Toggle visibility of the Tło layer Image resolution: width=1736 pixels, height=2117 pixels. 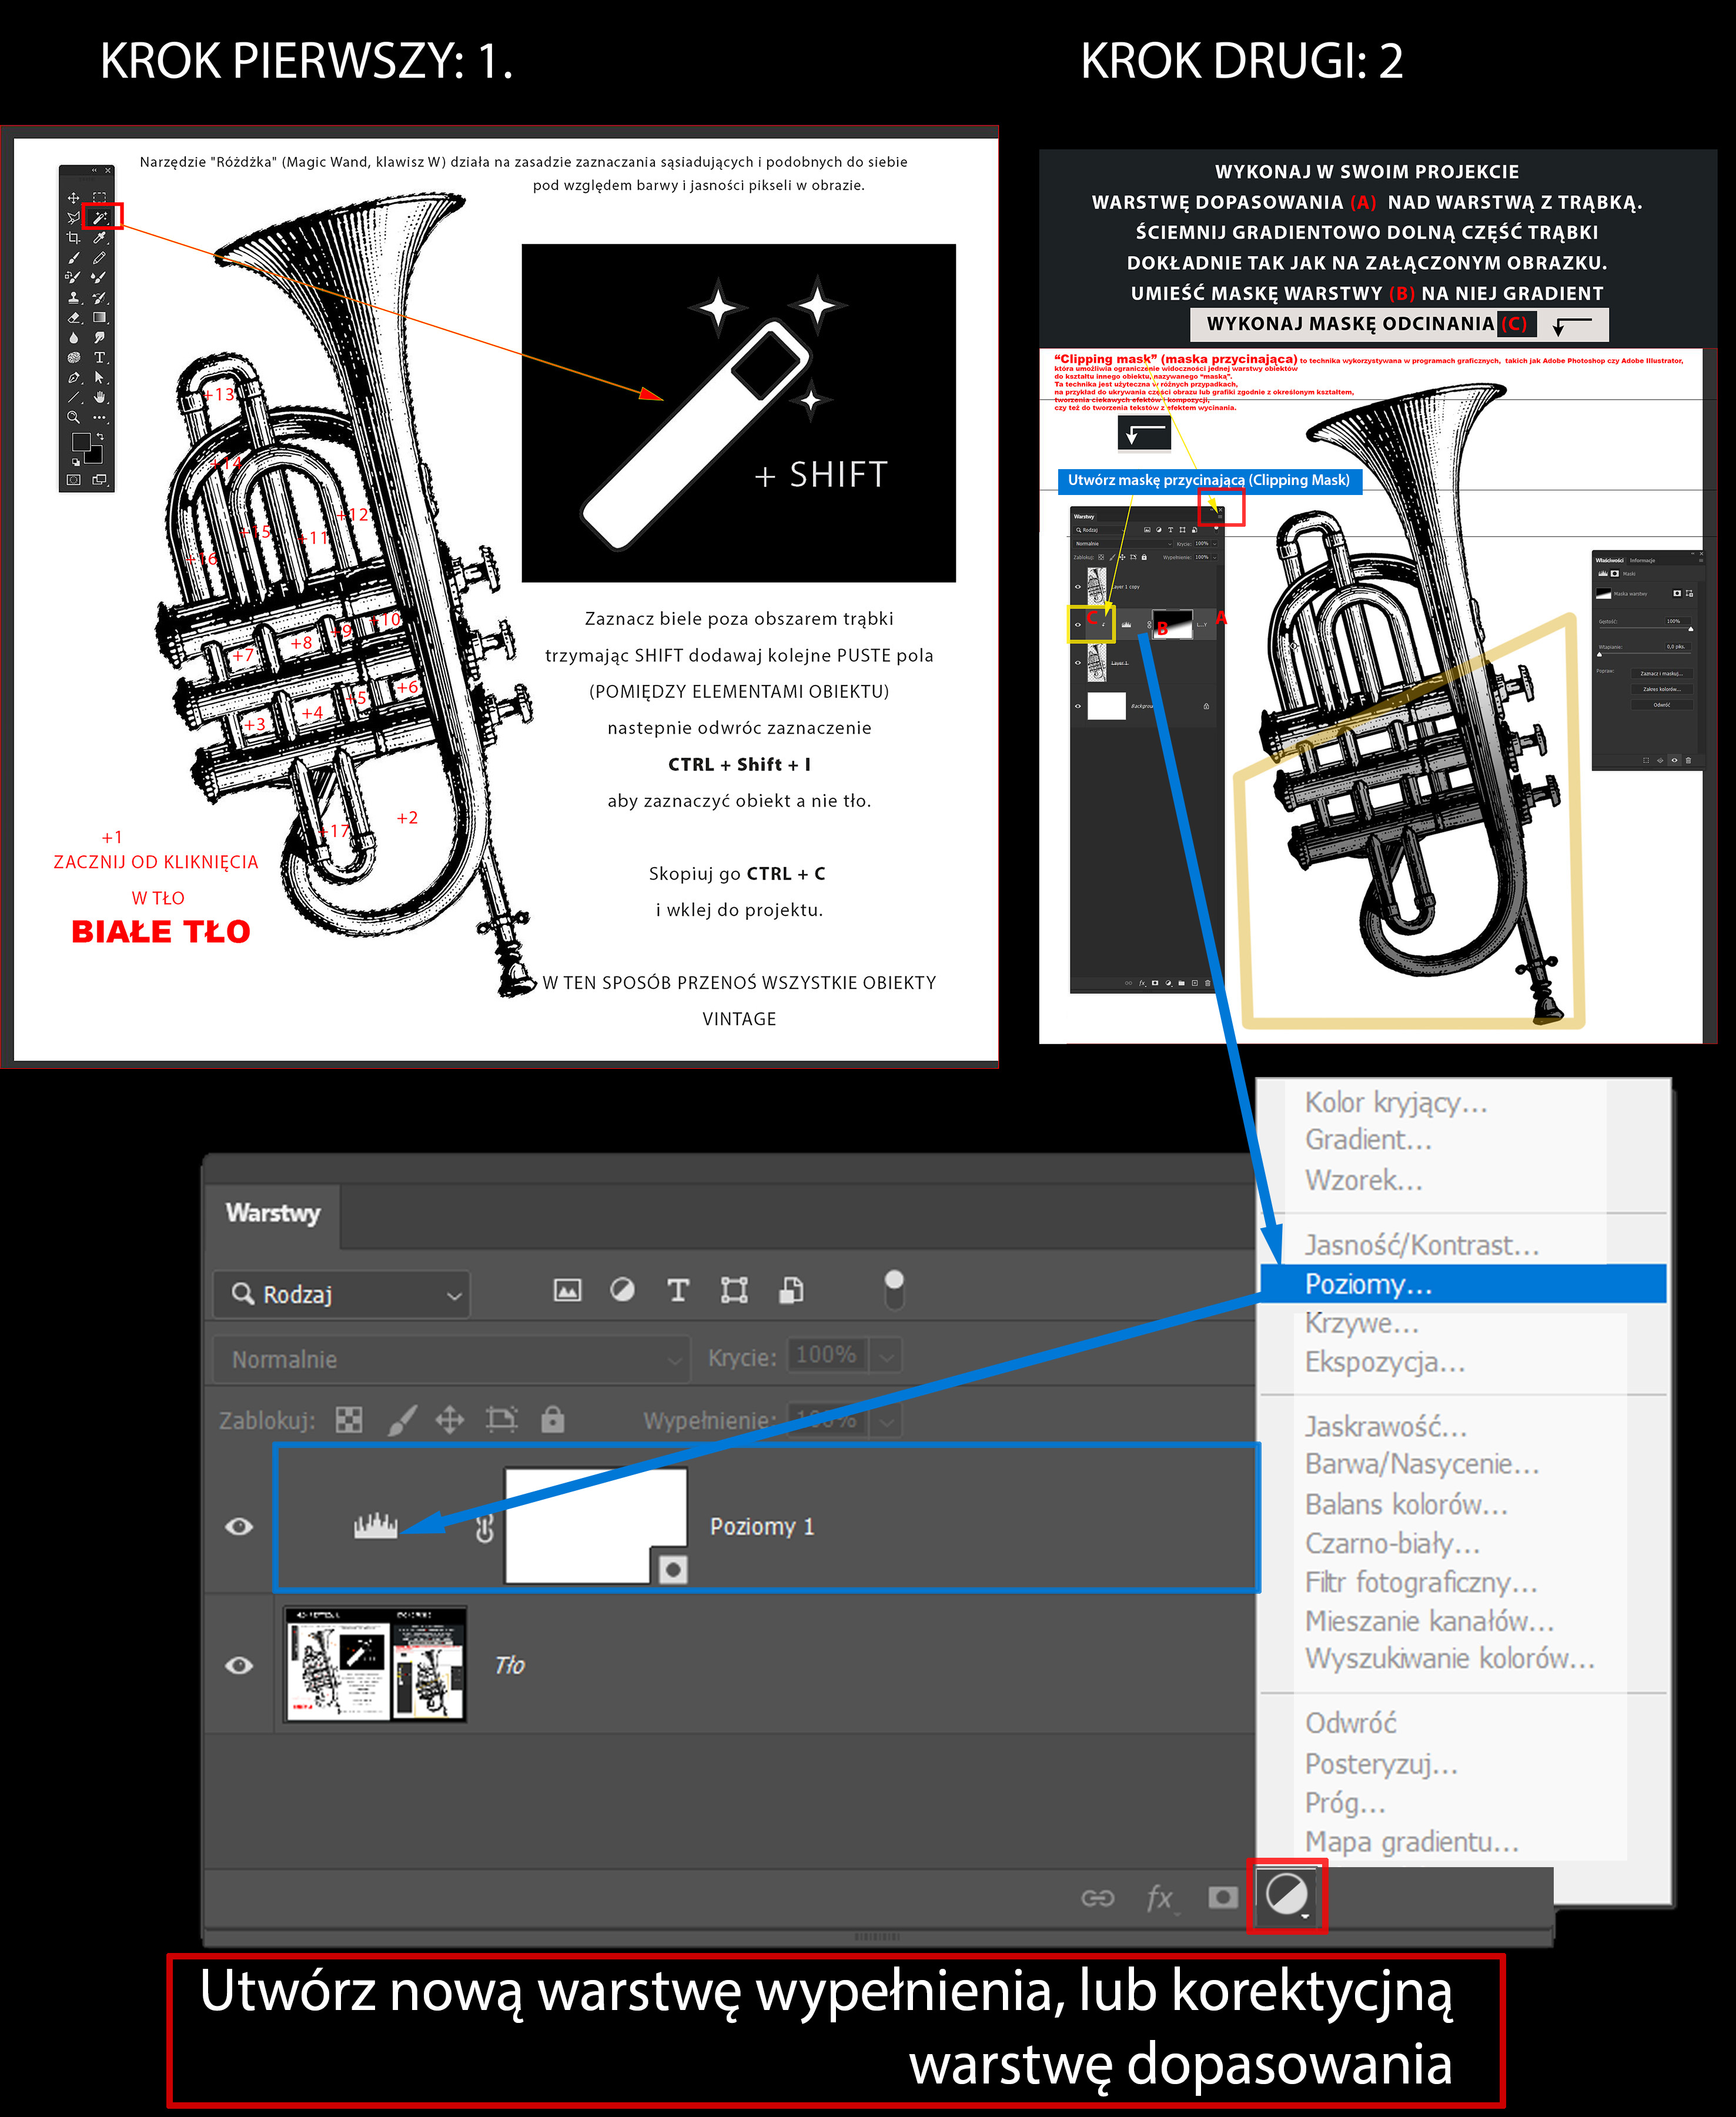[x=239, y=1665]
